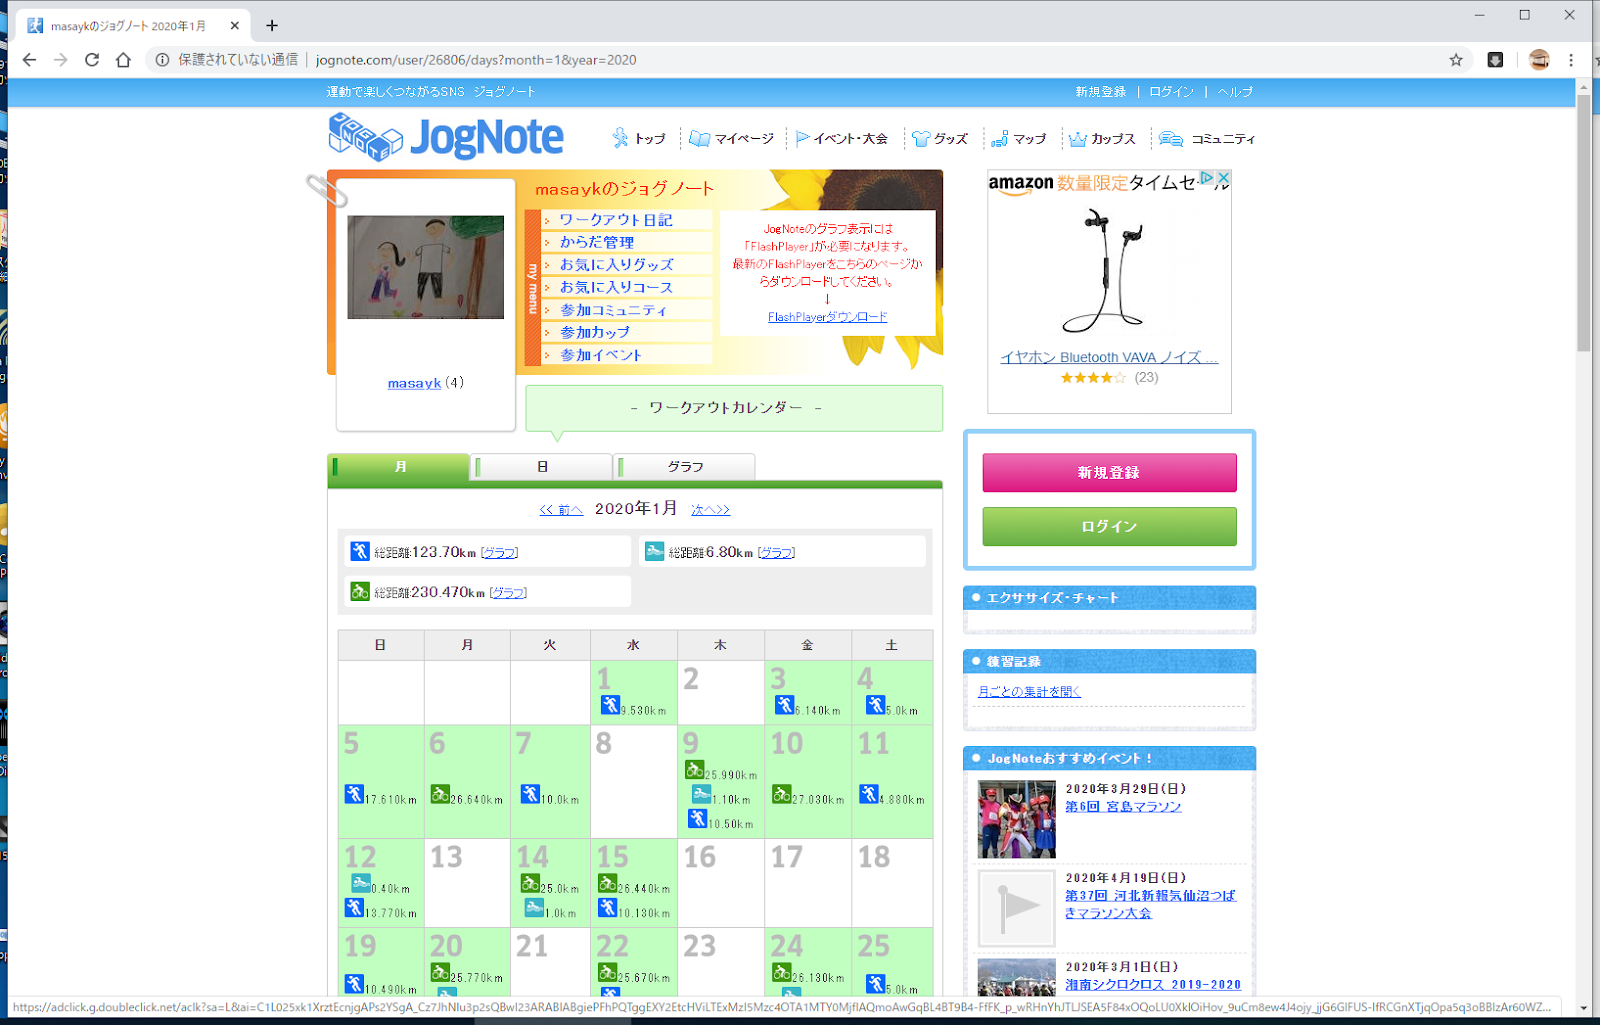Open カップス in the navigation bar
The width and height of the screenshot is (1600, 1025).
(1102, 139)
